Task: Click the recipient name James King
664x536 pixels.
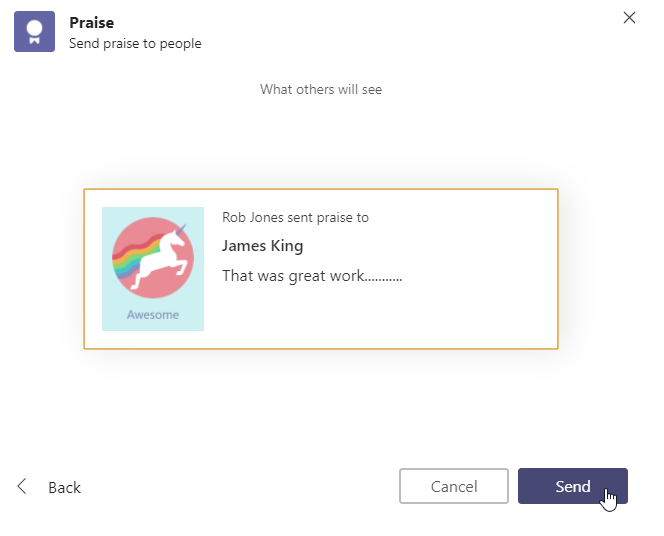Action: point(263,246)
